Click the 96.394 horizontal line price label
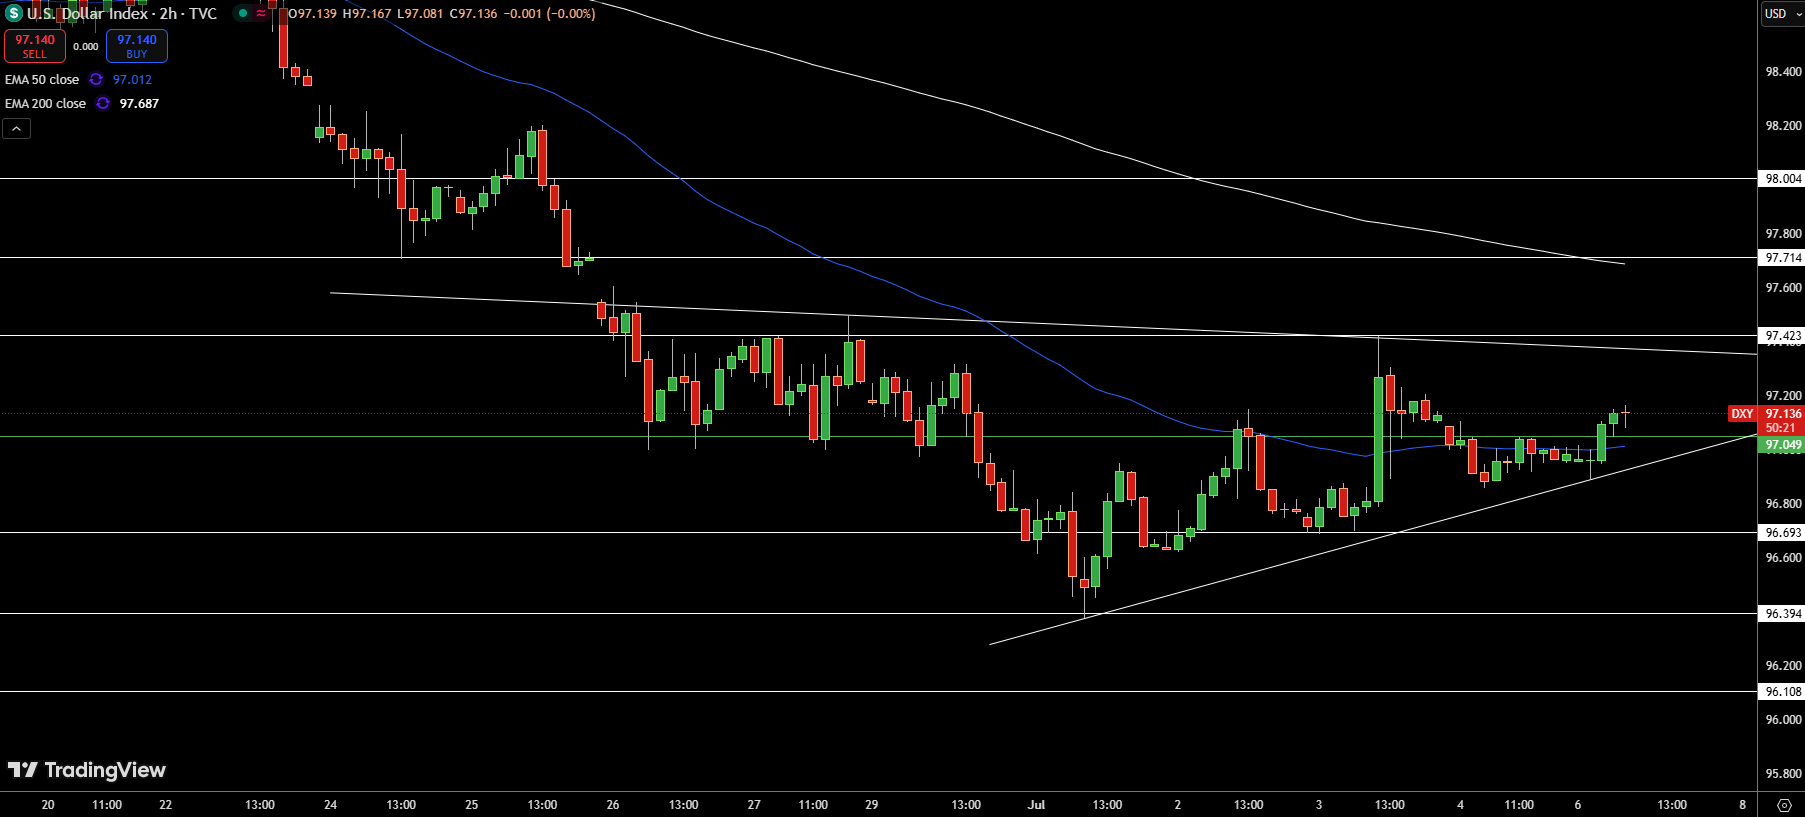This screenshot has height=817, width=1805. click(1783, 614)
